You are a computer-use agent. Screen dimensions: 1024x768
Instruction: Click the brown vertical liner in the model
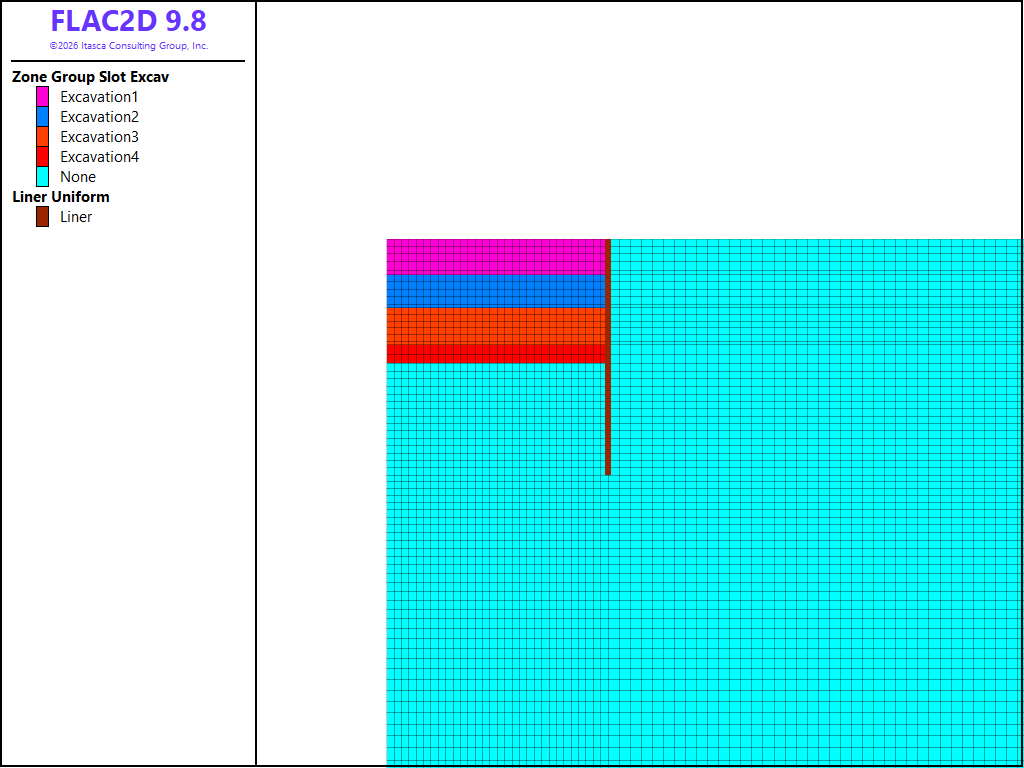tap(608, 357)
